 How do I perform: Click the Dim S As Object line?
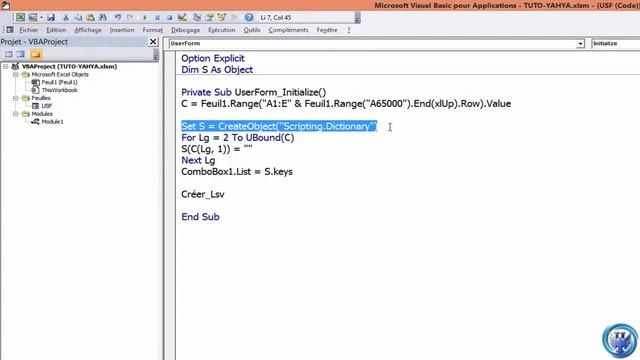tap(217, 70)
